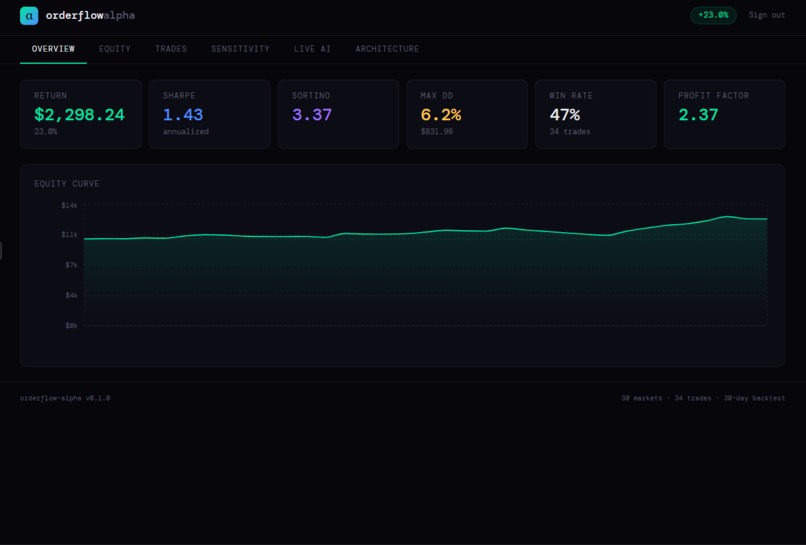Click the $14k y-axis label
Screen dimensions: 806x545
69,205
